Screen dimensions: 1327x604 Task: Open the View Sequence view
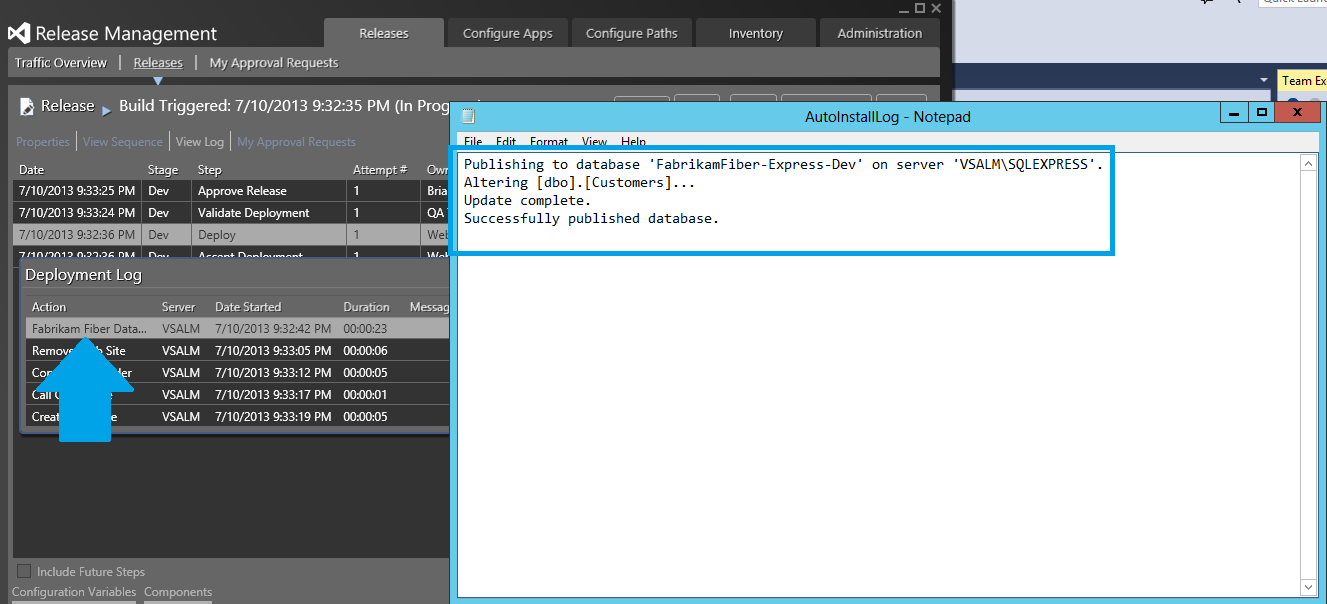[122, 141]
